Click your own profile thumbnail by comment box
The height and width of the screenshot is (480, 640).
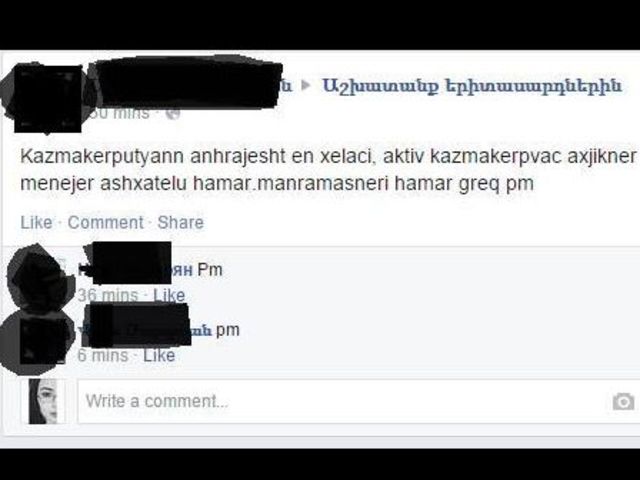click(43, 401)
